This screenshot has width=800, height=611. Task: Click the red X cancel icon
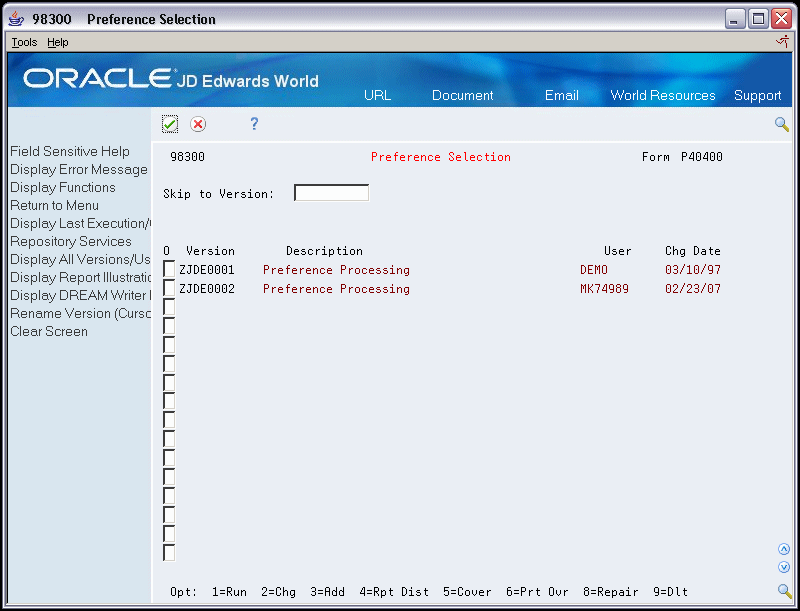click(198, 124)
